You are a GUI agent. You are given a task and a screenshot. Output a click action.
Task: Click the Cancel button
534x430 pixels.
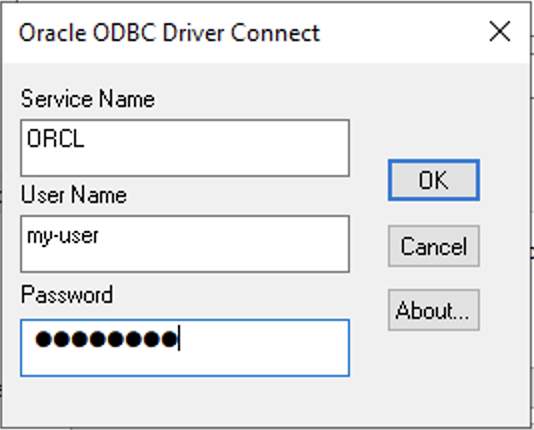(x=434, y=246)
